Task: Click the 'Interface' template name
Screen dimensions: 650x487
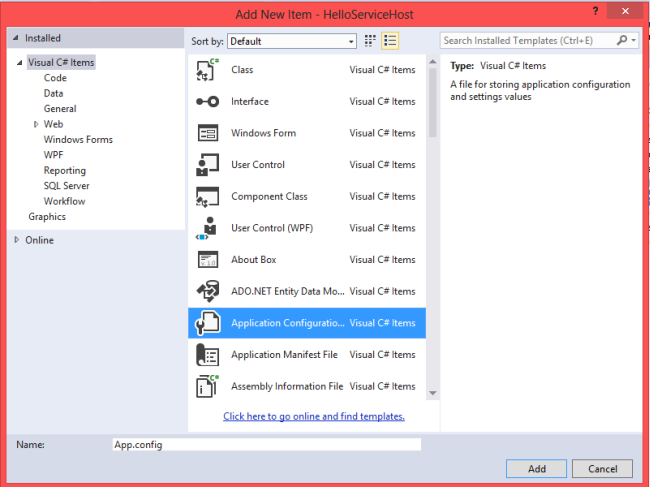Action: 250,102
